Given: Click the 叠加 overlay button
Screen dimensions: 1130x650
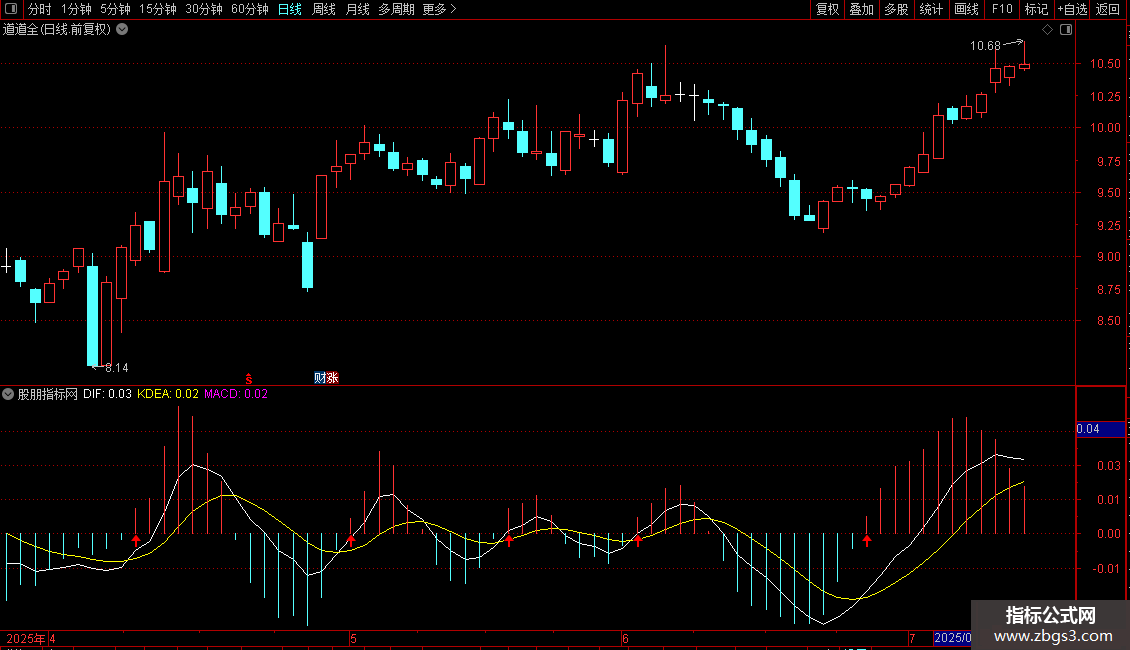Looking at the screenshot, I should point(862,9).
